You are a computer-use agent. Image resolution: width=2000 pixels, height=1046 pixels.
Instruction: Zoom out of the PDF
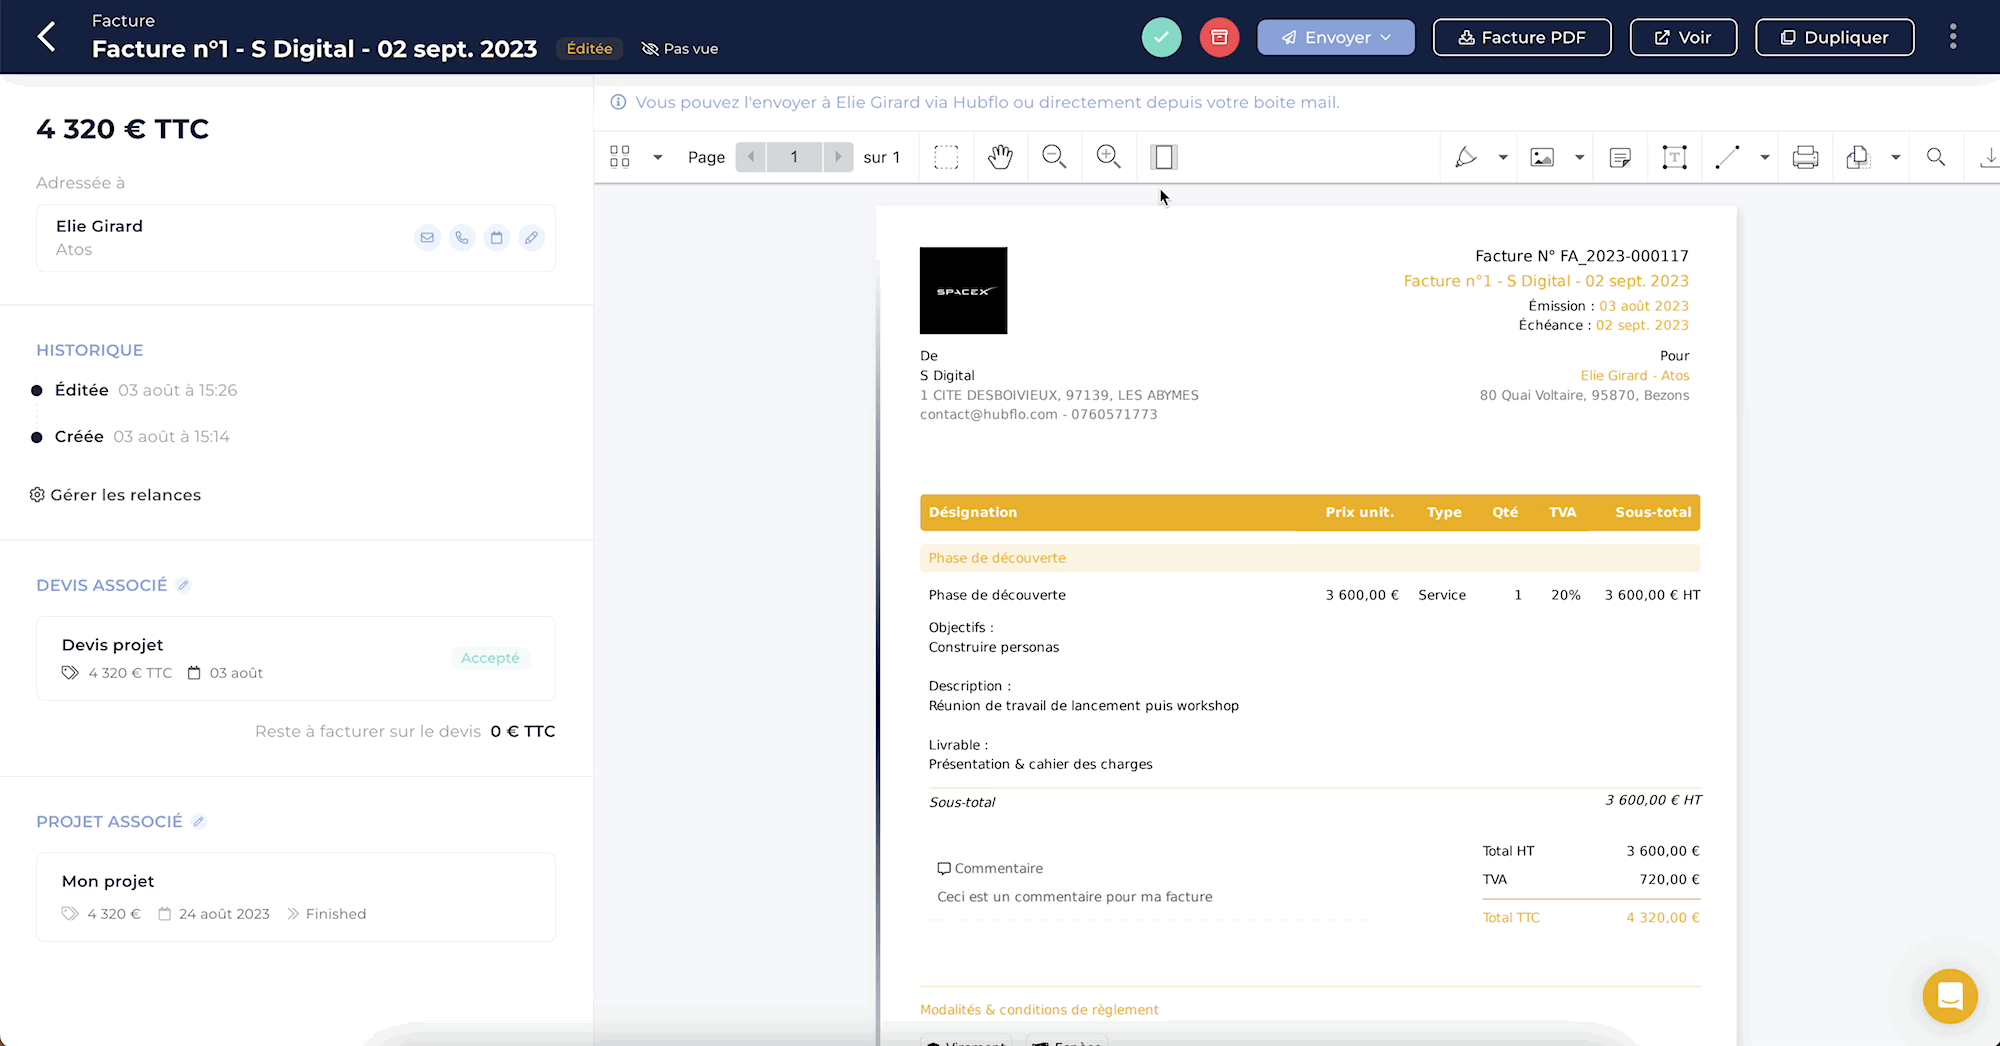(1054, 157)
